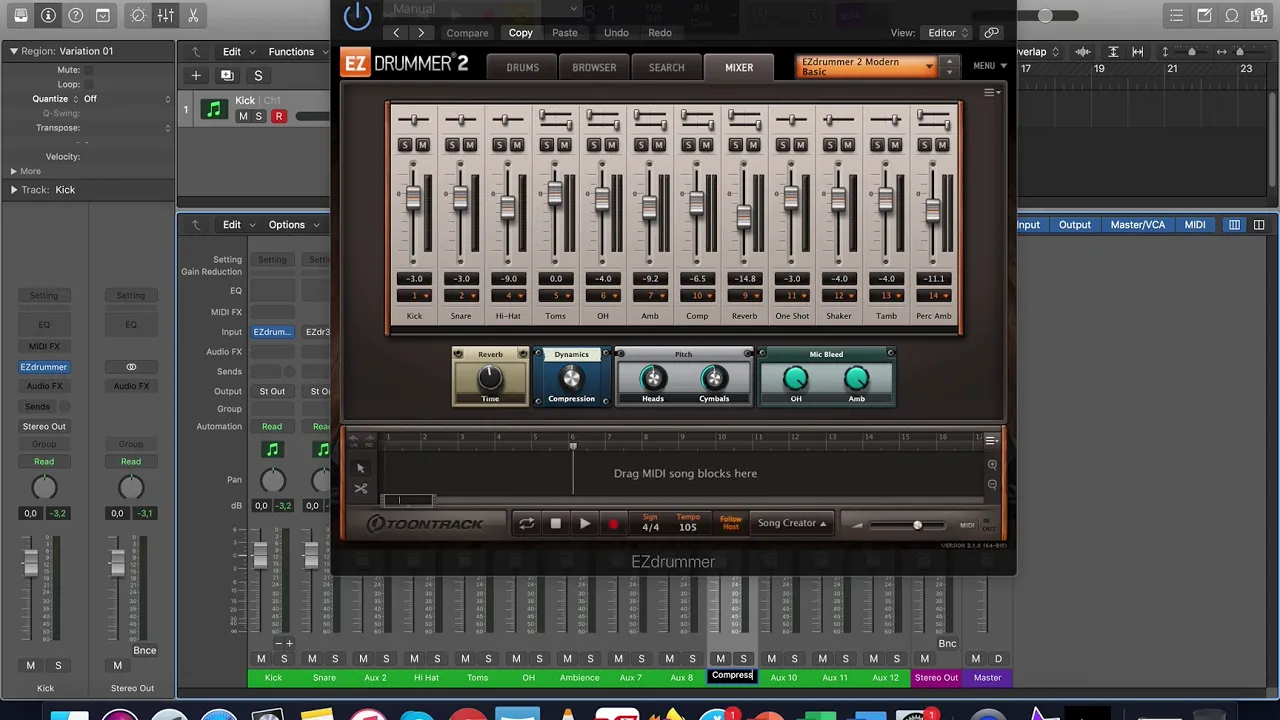This screenshot has width=1280, height=720.
Task: Open EZdrummer song track hamburger menu
Action: coord(991,440)
